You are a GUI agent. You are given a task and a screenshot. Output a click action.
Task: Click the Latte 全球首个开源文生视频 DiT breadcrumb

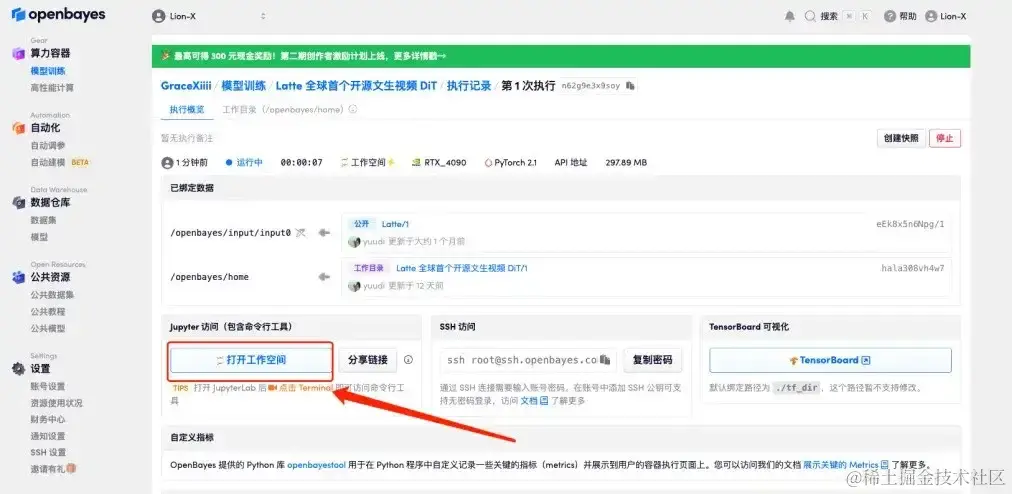[x=356, y=85]
